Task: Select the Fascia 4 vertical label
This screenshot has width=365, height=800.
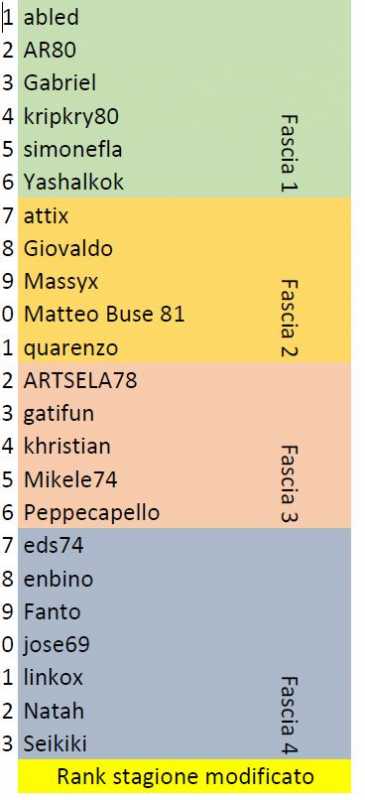Action: pyautogui.click(x=289, y=716)
